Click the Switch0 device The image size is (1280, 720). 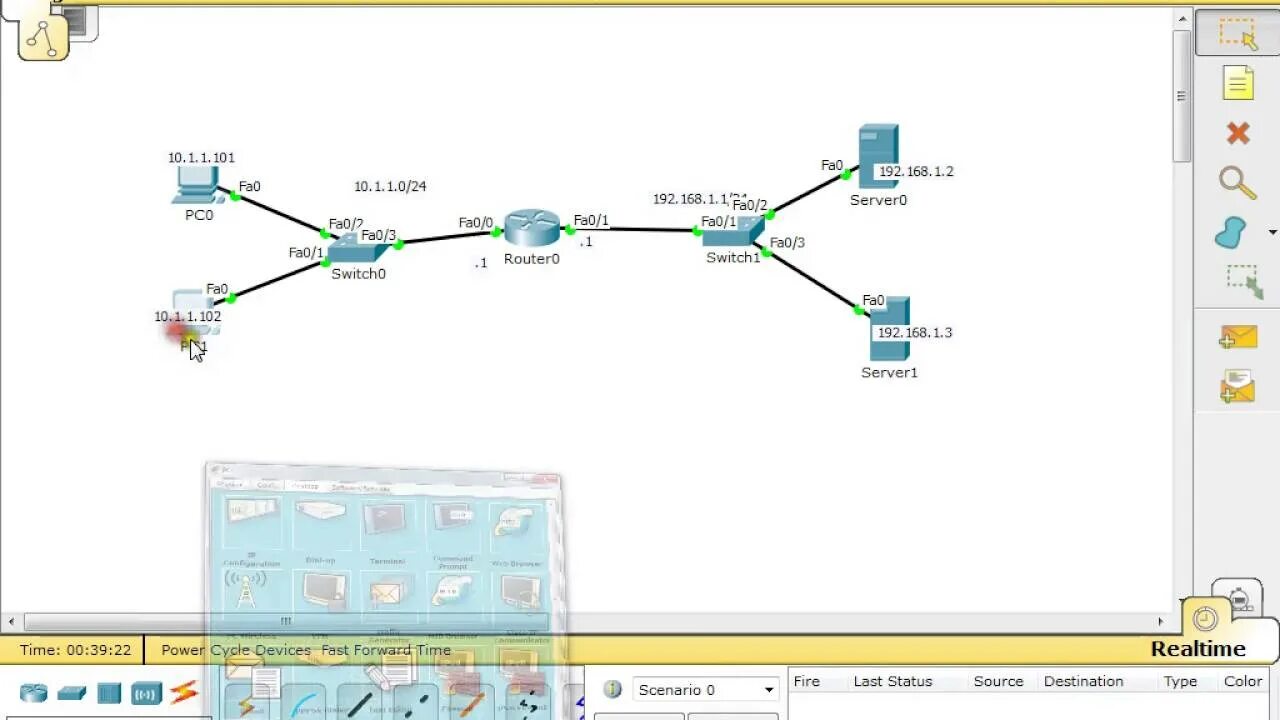[x=357, y=248]
